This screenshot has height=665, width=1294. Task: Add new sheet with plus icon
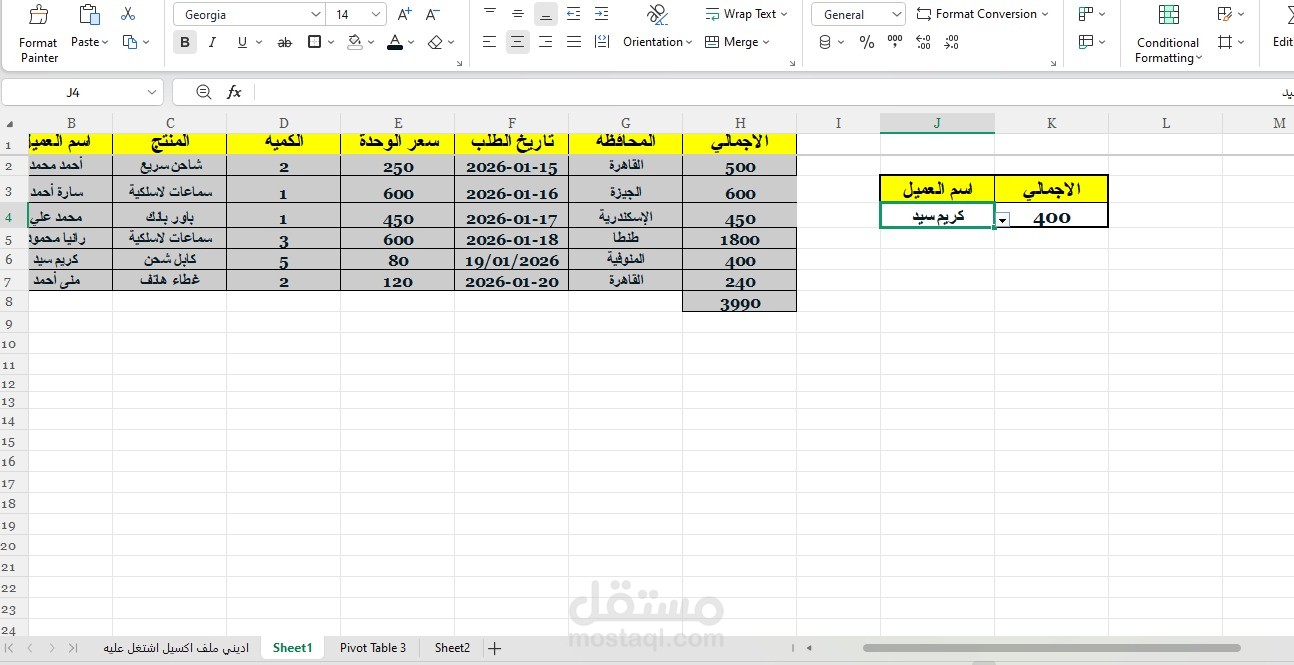coord(494,648)
